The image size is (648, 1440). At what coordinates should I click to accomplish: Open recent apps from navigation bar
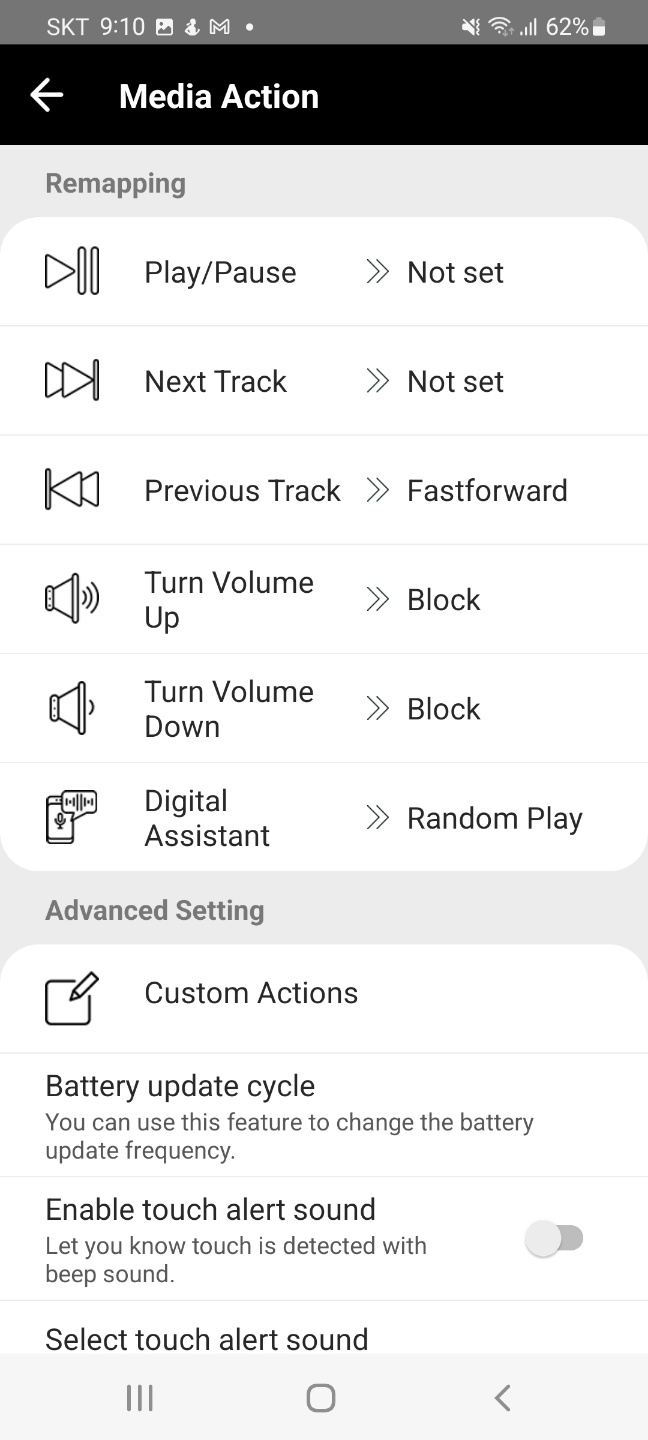point(140,1397)
